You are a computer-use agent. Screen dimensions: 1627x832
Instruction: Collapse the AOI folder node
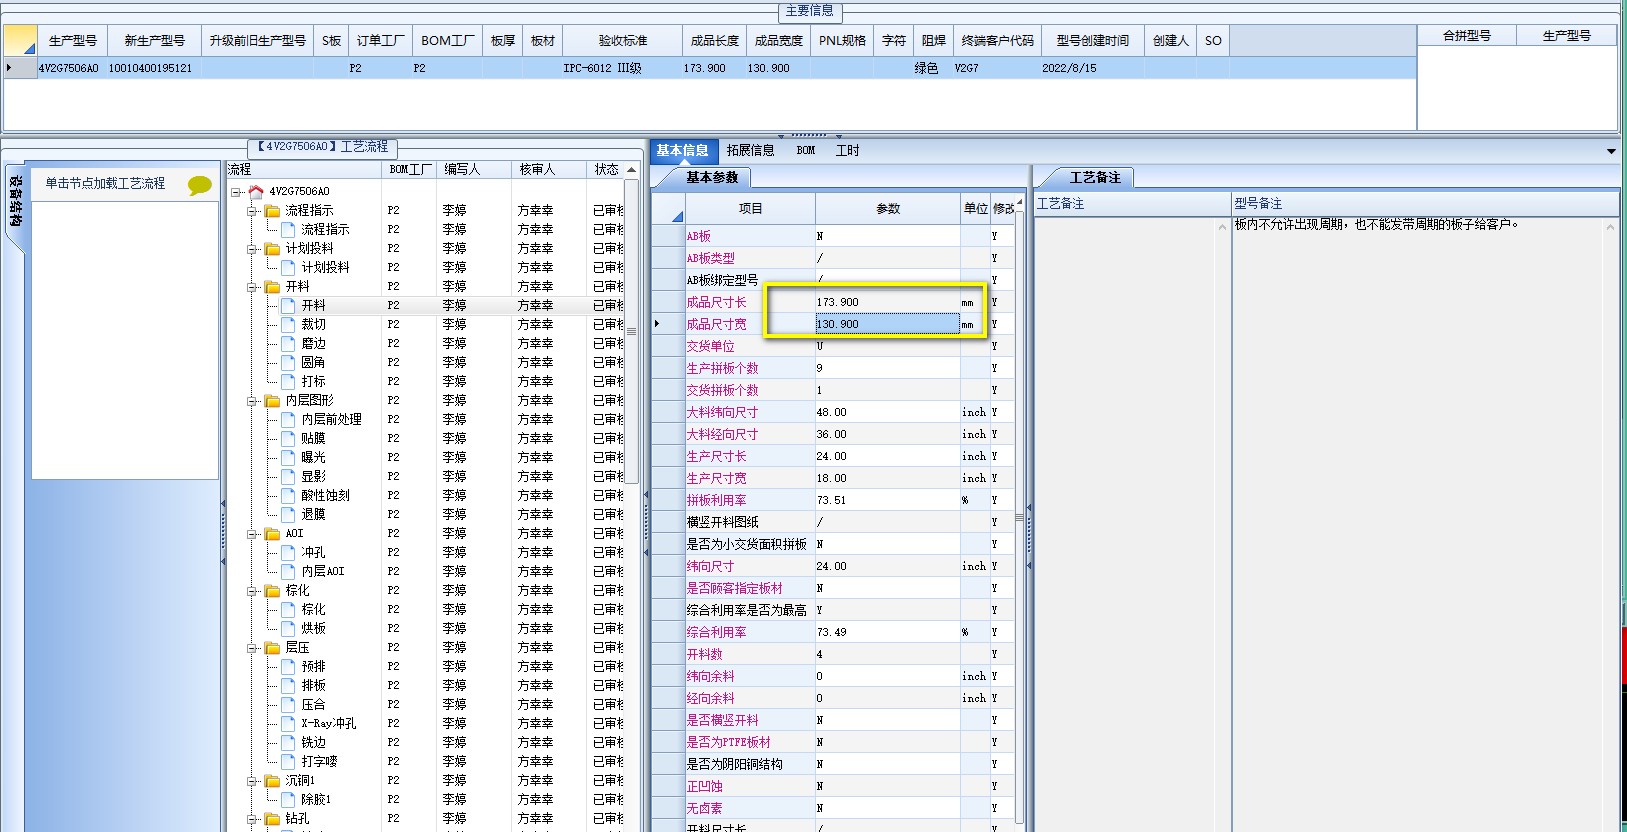tap(252, 534)
